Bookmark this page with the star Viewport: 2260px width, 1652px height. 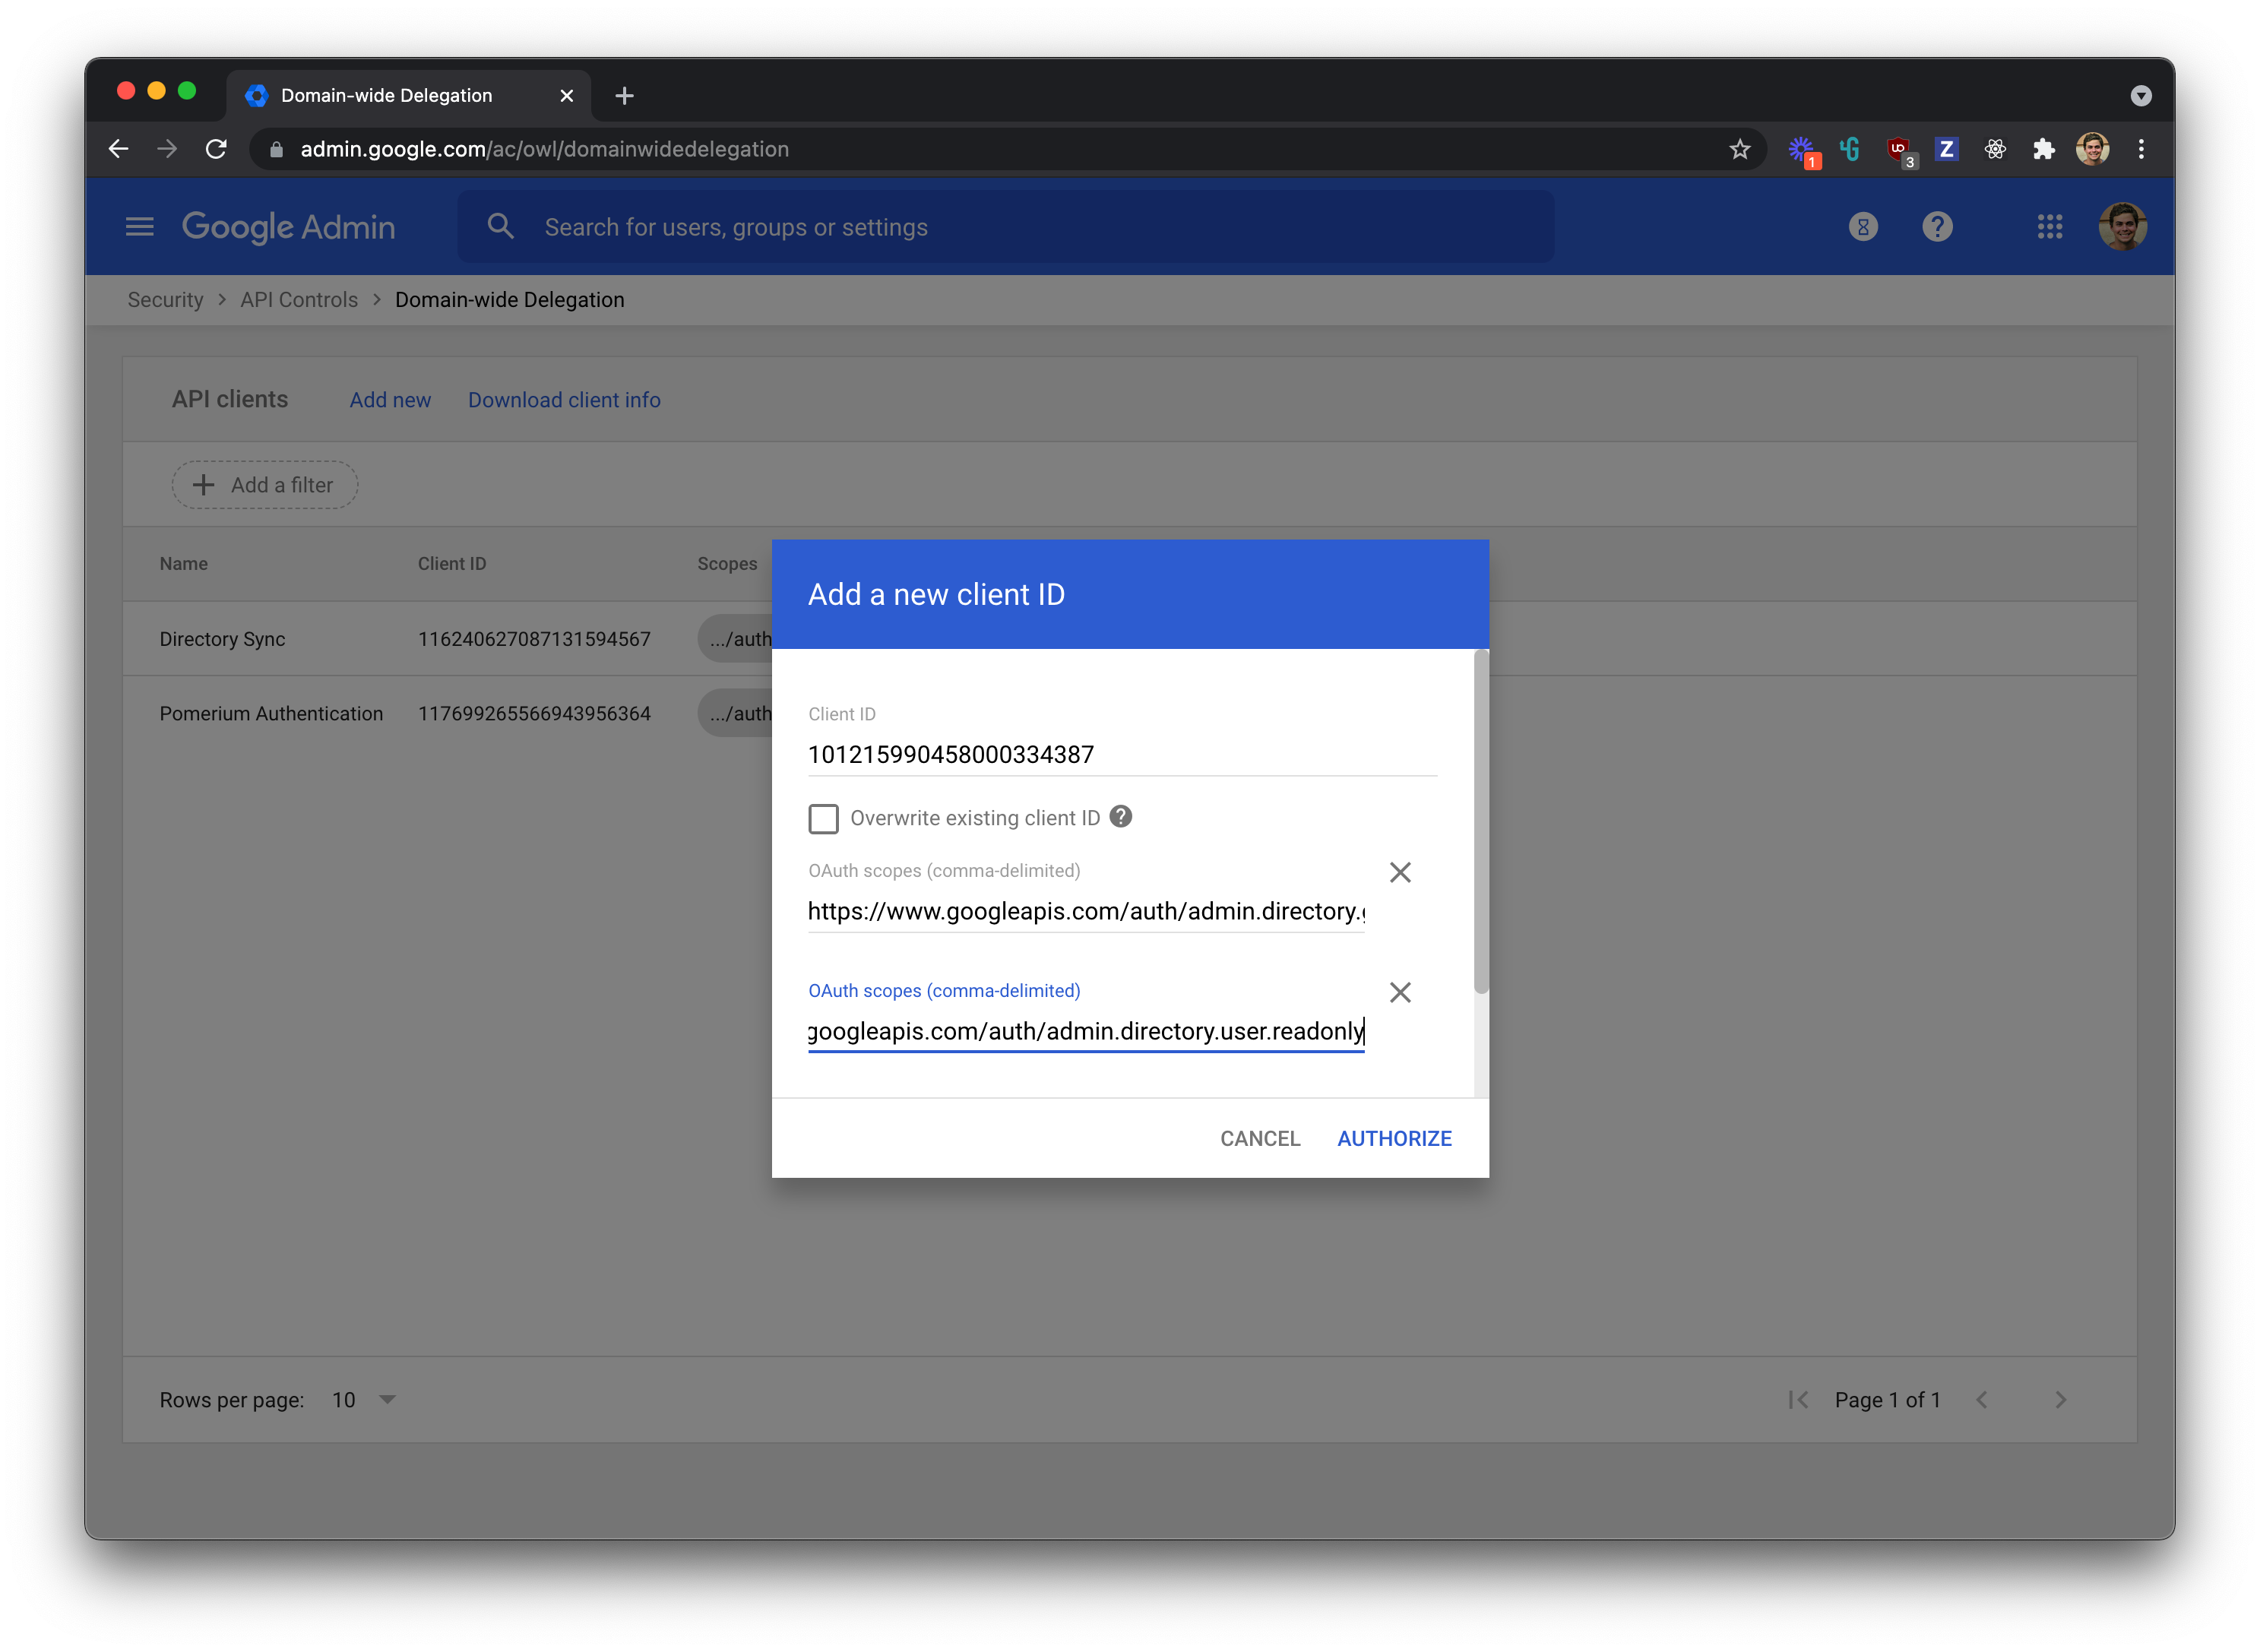coord(1739,149)
